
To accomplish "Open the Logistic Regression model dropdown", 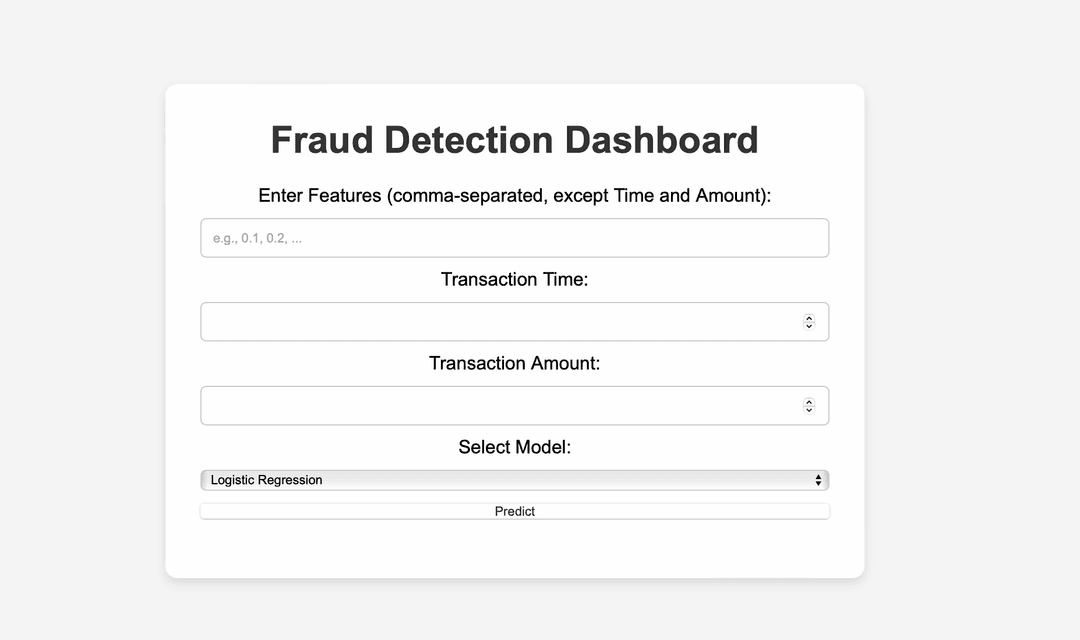I will point(514,481).
